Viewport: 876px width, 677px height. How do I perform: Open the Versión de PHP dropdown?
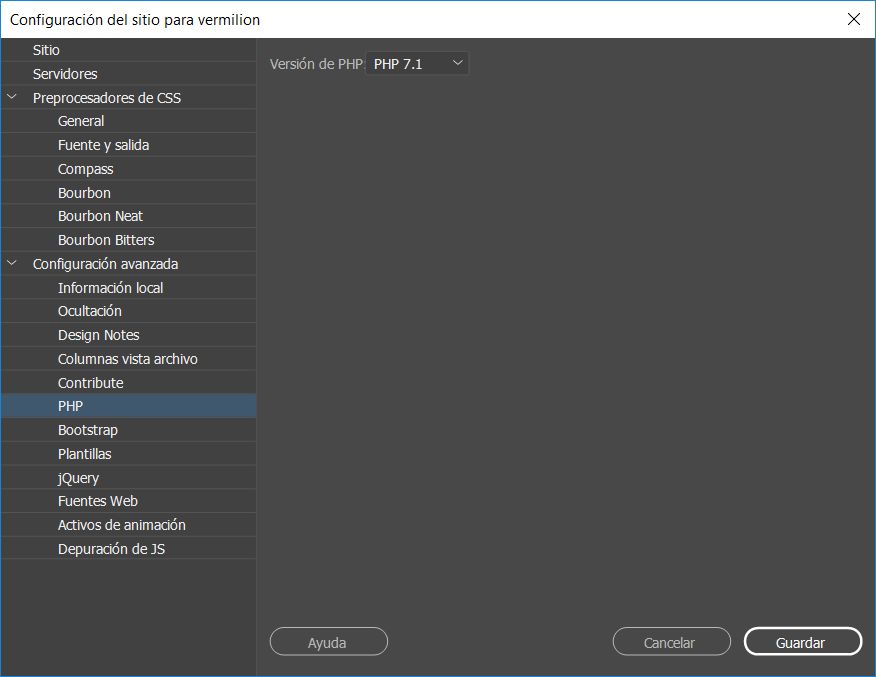tap(417, 62)
